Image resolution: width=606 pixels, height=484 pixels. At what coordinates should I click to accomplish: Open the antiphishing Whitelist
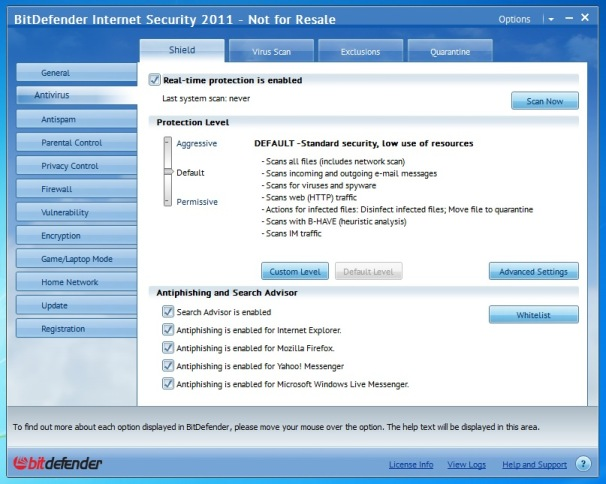click(533, 315)
